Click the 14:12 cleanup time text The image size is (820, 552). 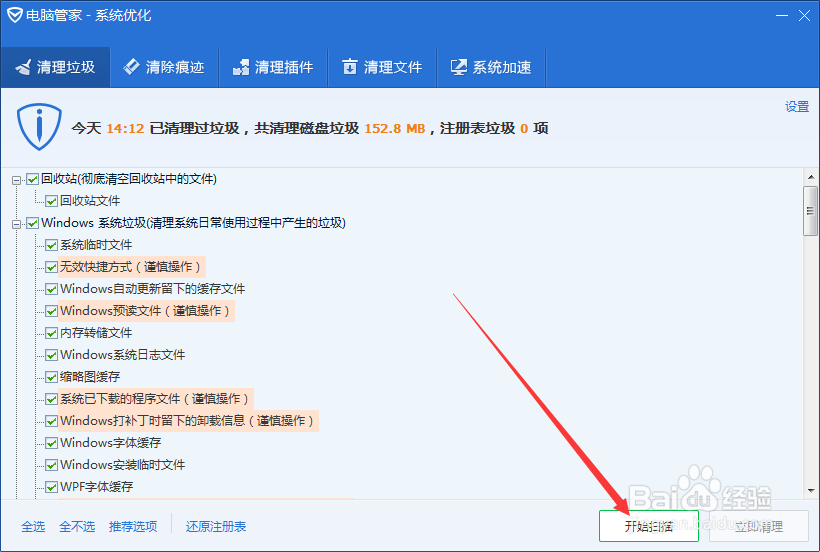(126, 129)
